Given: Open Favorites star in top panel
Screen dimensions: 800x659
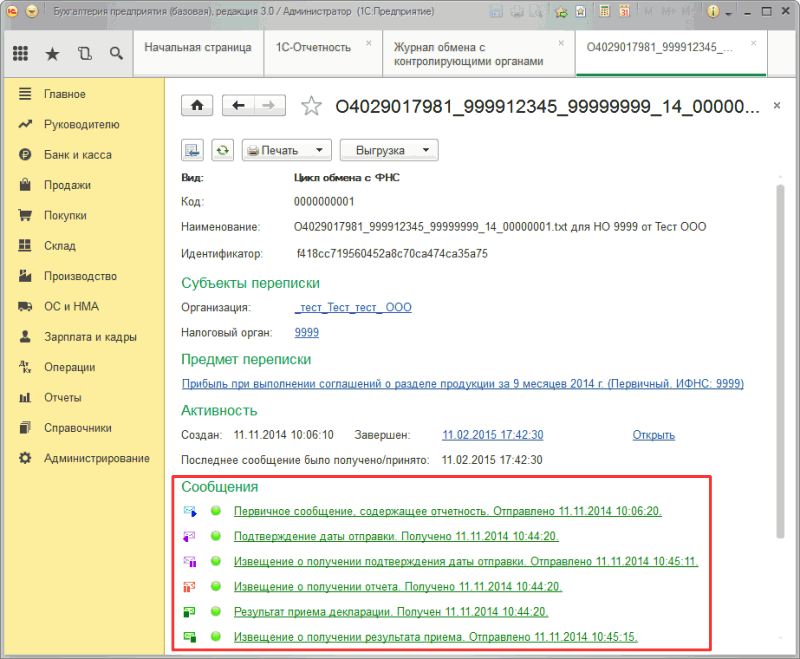Looking at the screenshot, I should click(x=53, y=54).
